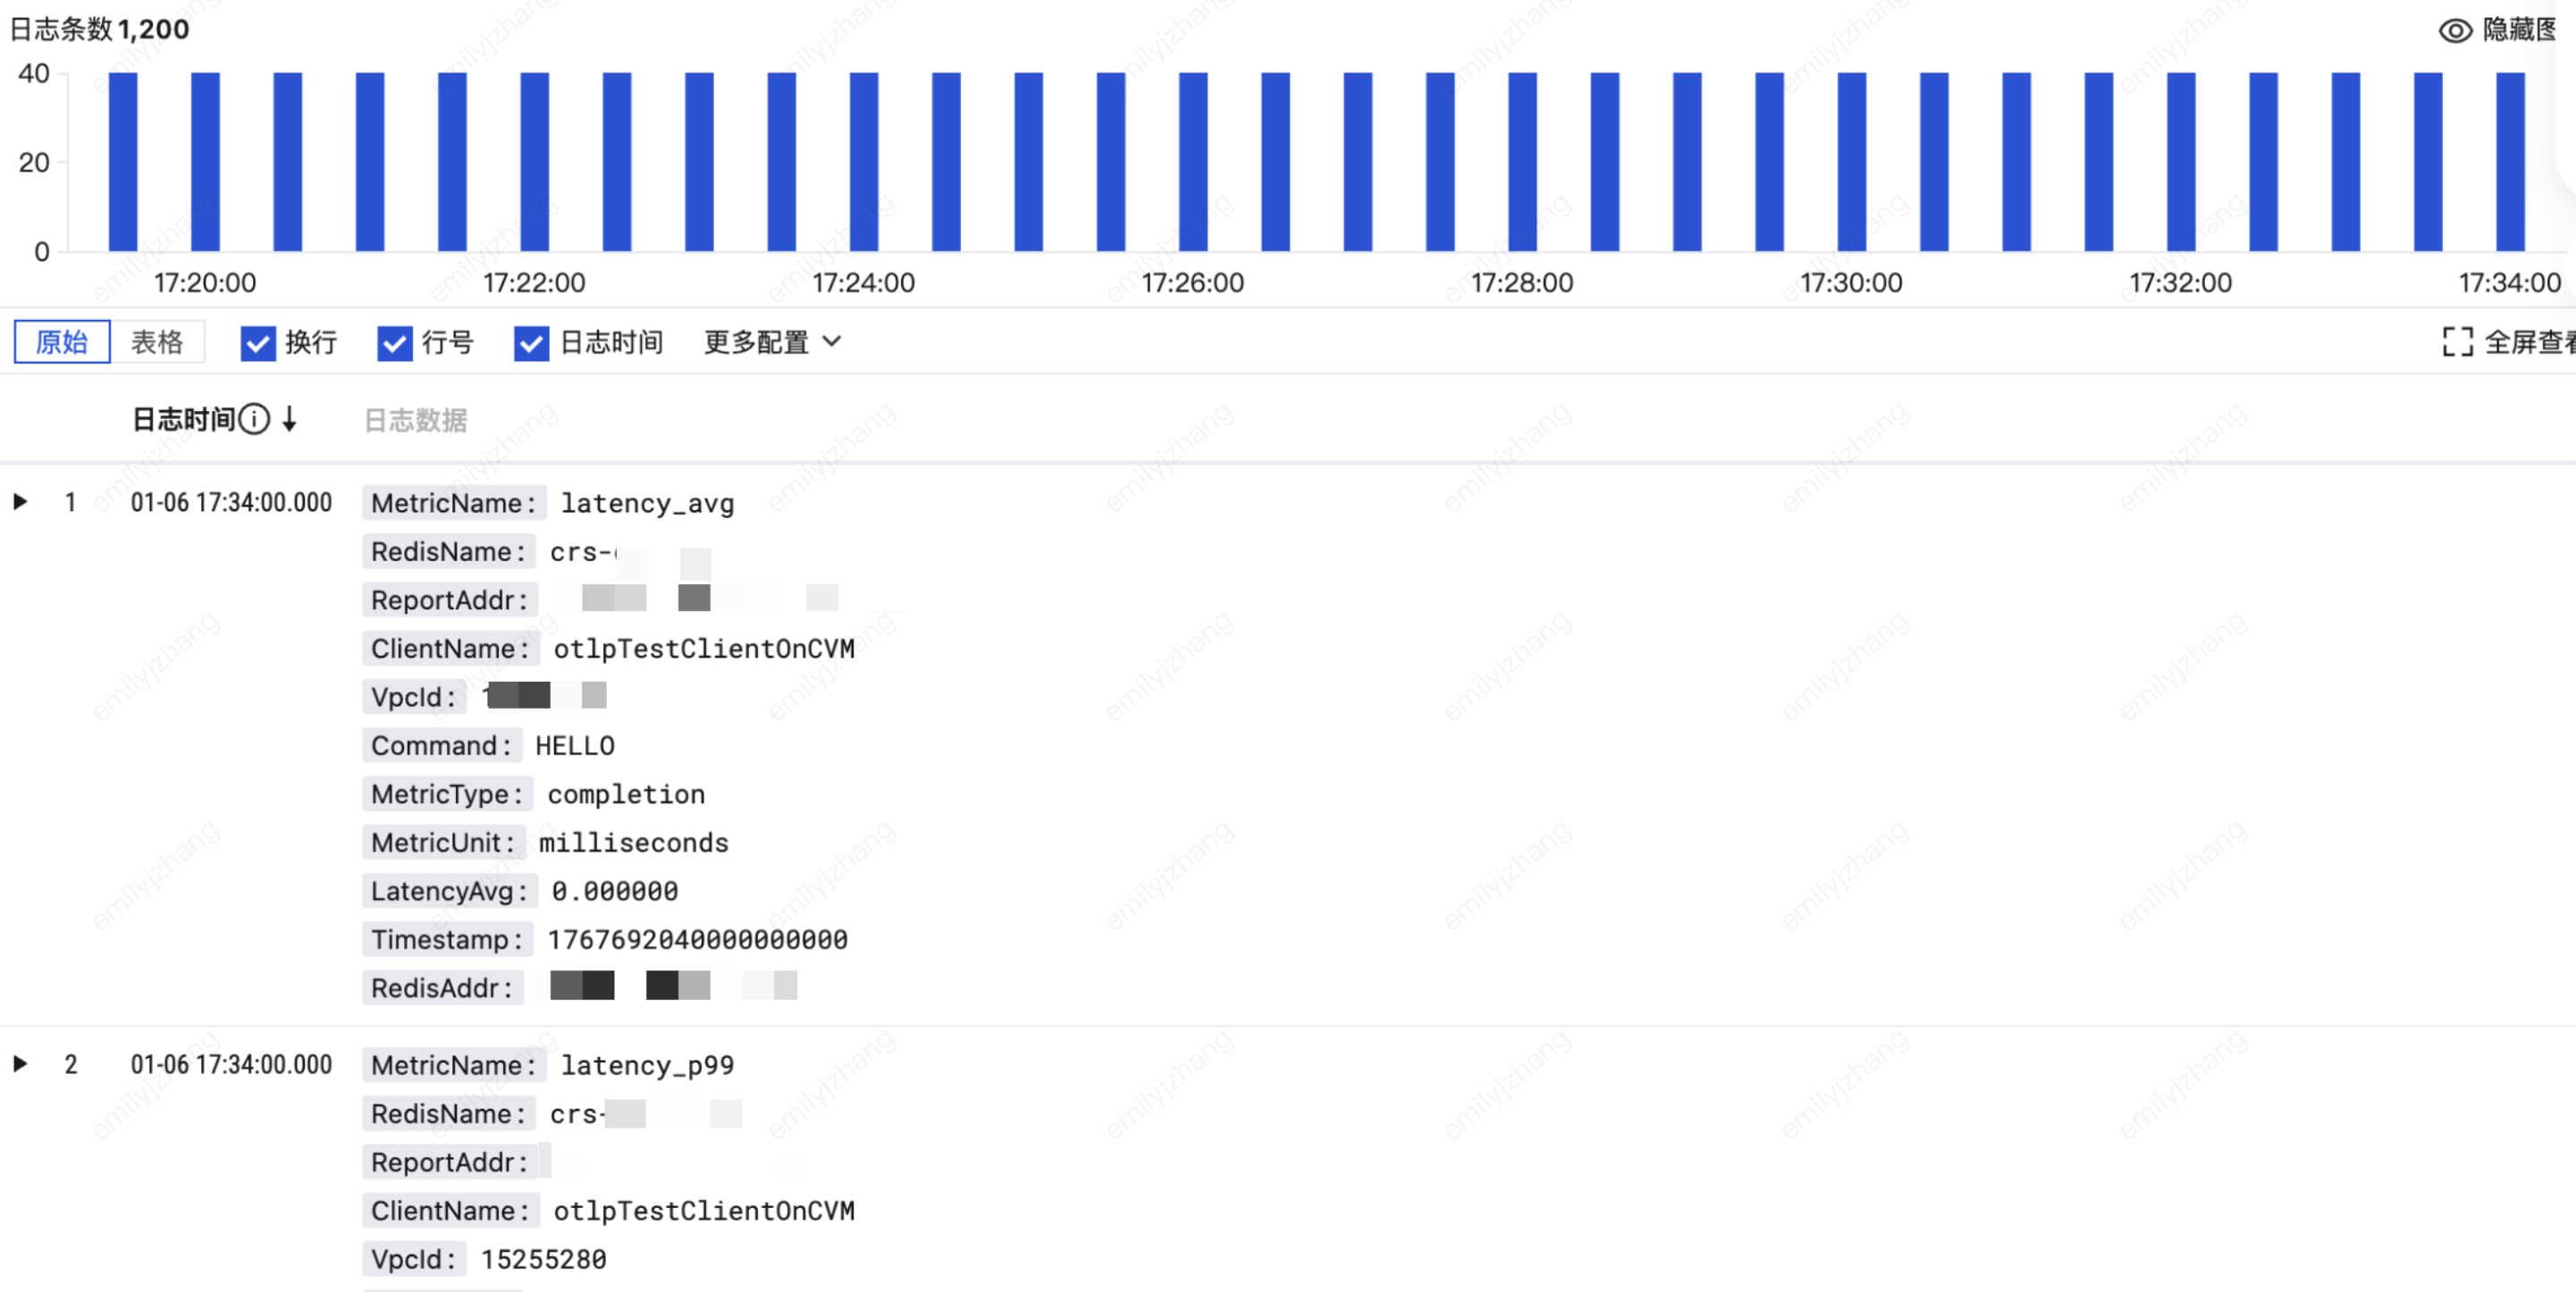Expand log row 2 triangle
Screen dimensions: 2576x1292
point(20,1064)
